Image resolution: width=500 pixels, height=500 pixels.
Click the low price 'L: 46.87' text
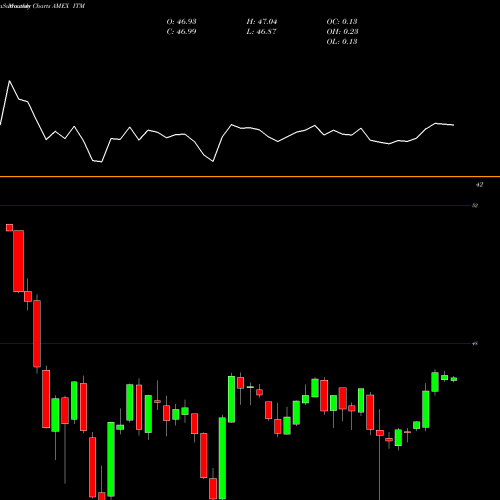click(262, 32)
